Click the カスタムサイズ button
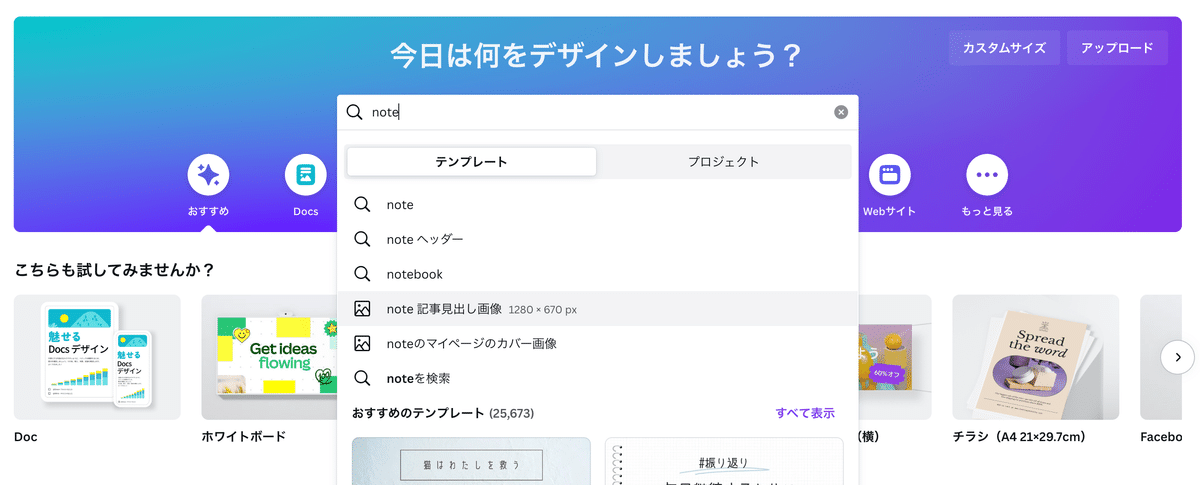 coord(1004,48)
